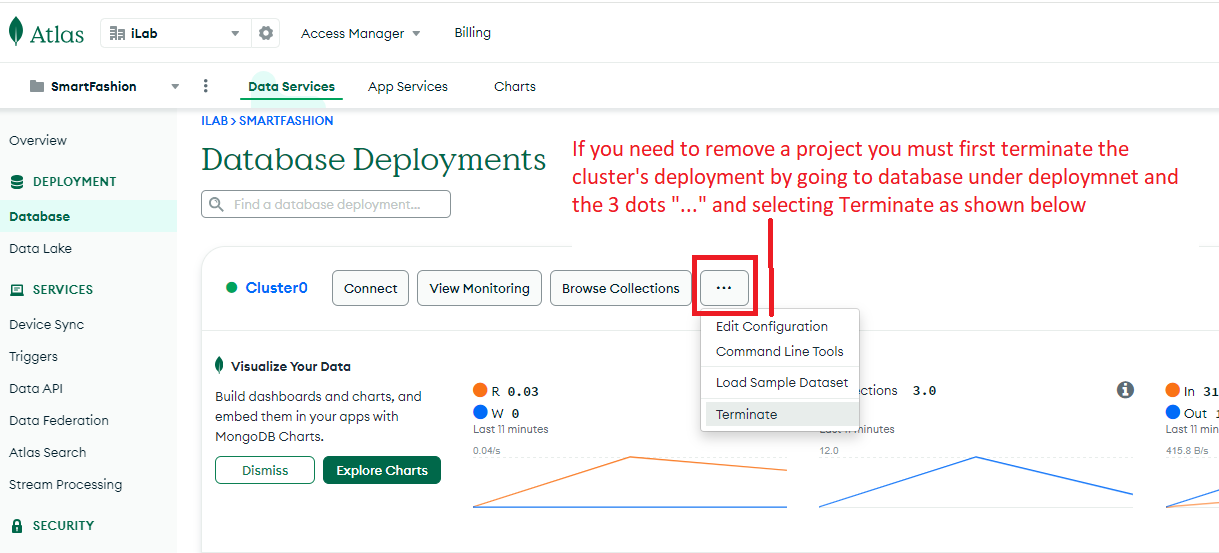Click the Security padlock icon
1219x553 pixels.
(x=17, y=526)
